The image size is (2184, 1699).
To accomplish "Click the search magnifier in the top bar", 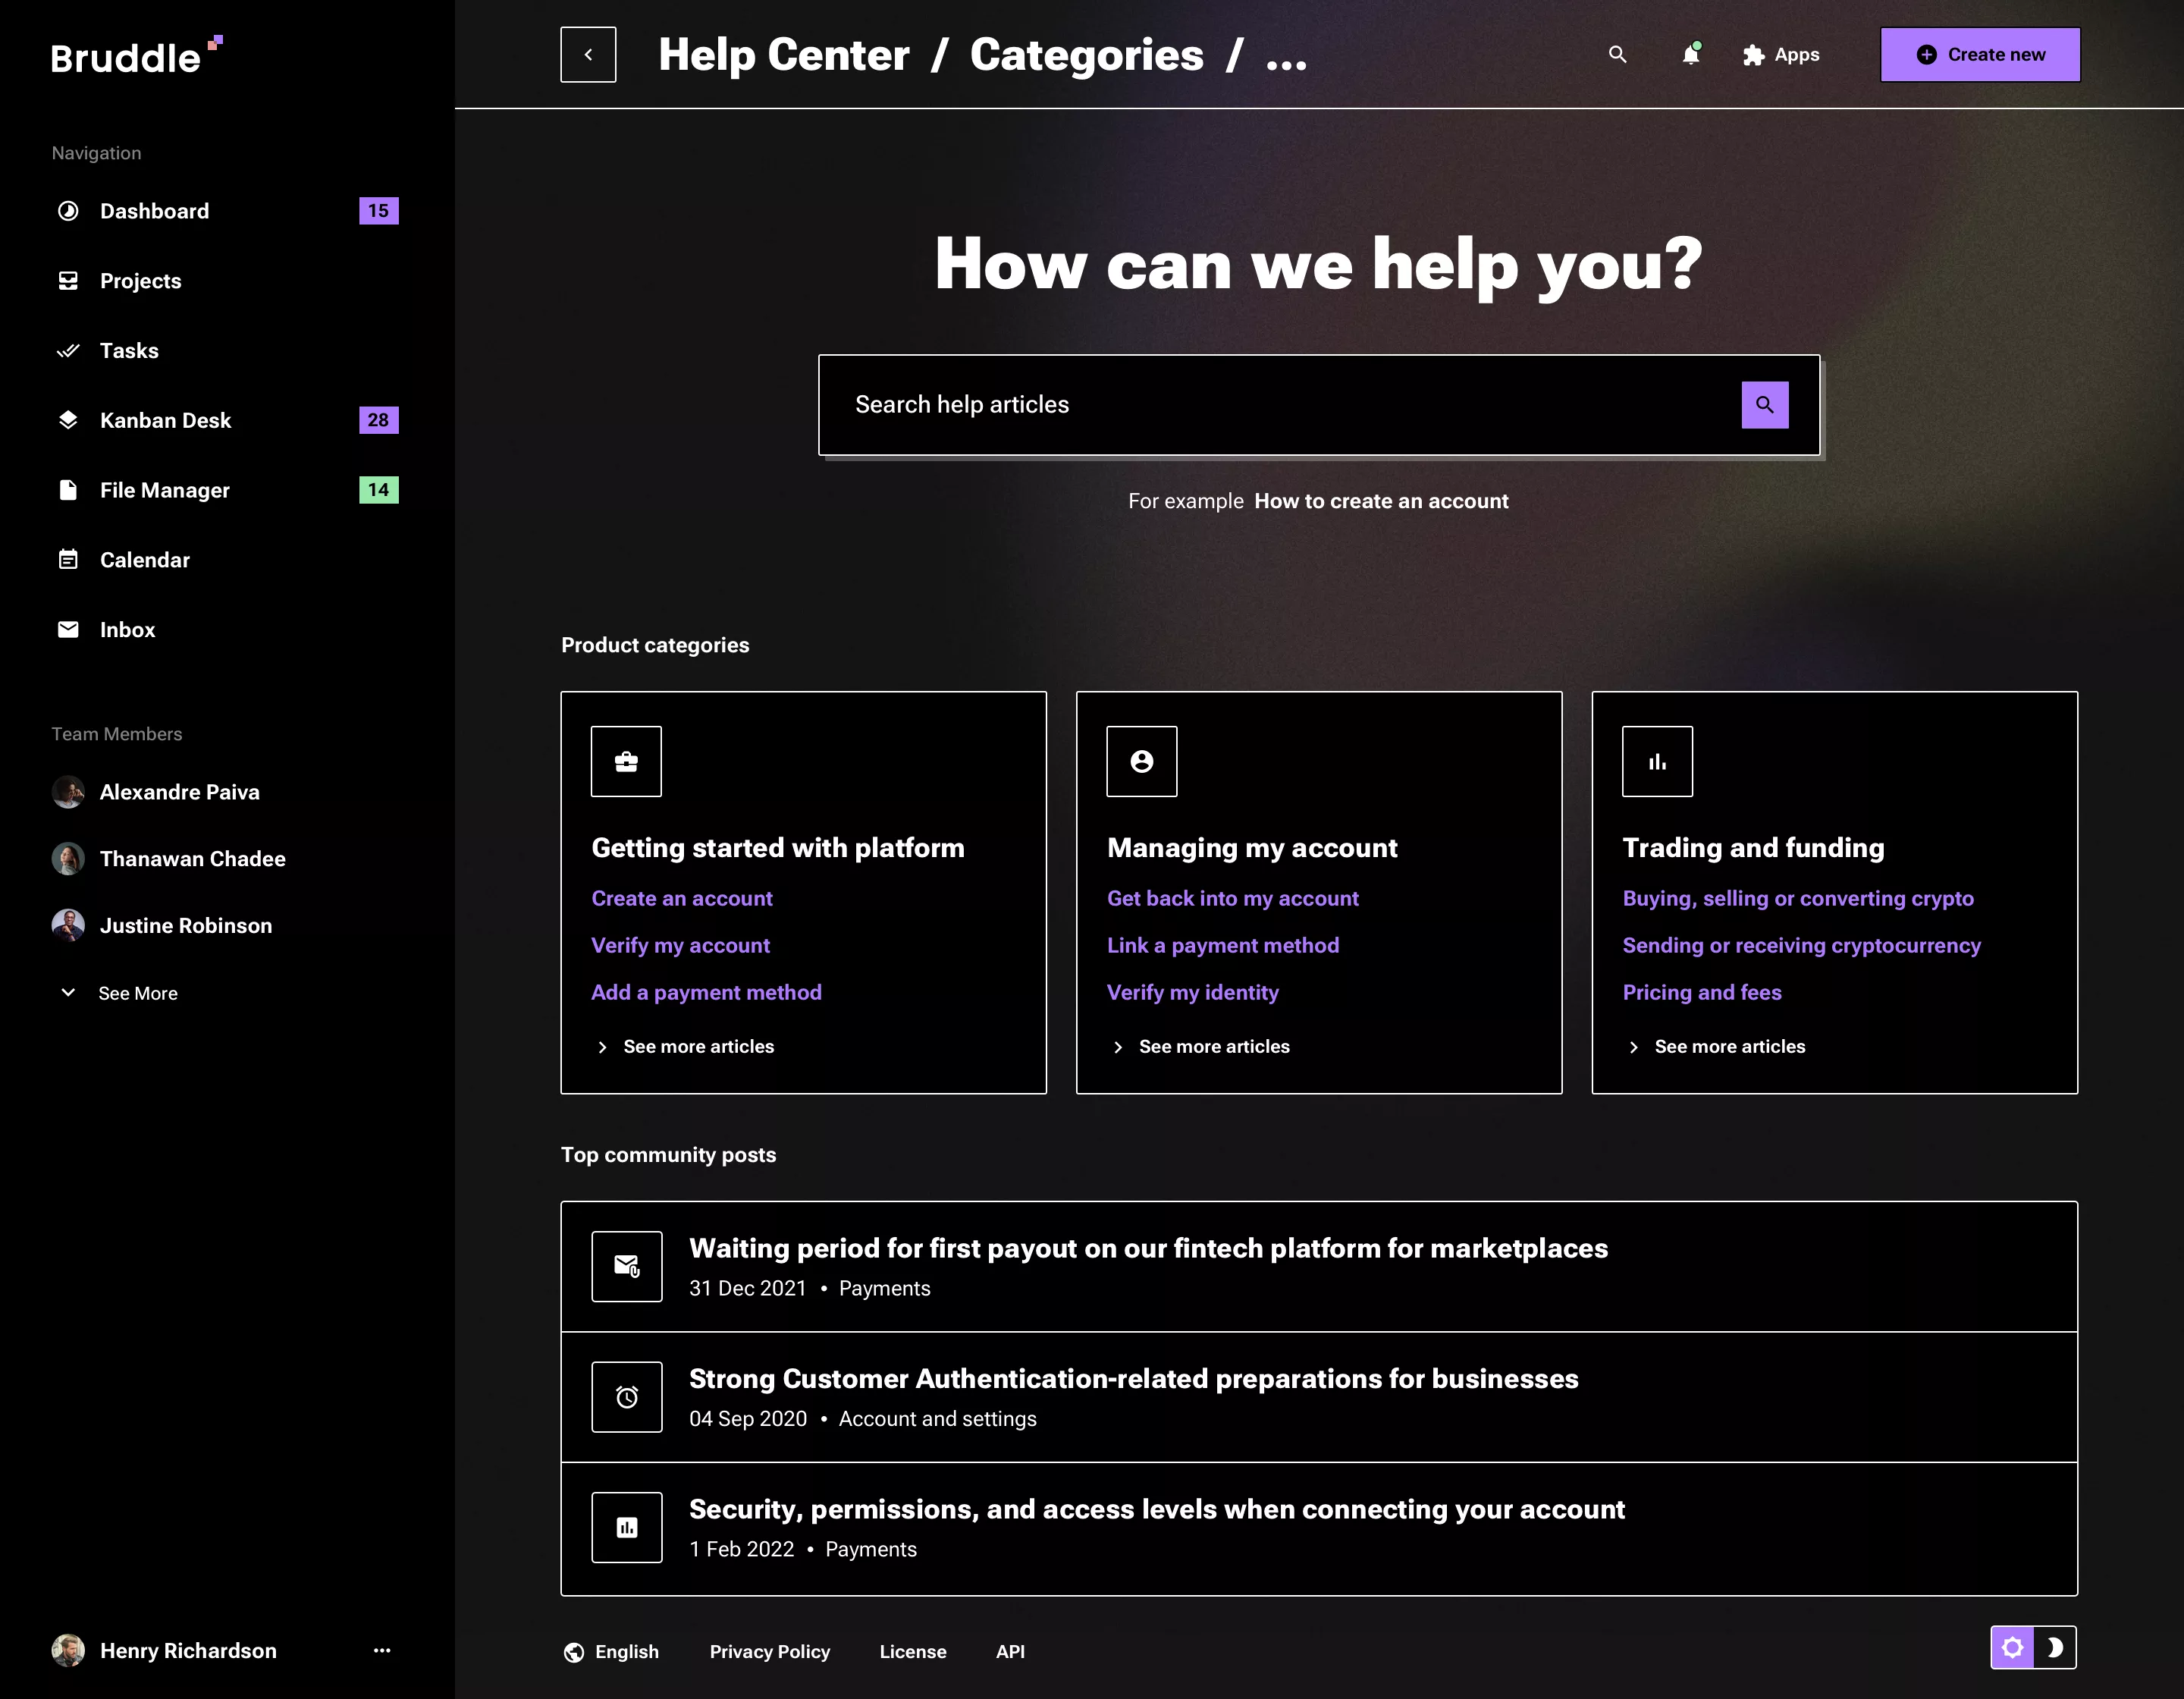I will (1618, 55).
